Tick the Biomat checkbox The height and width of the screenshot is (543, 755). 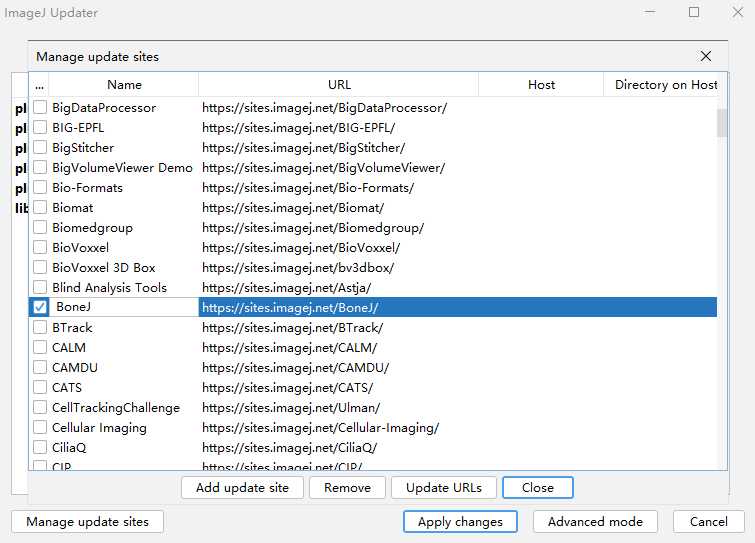[40, 207]
